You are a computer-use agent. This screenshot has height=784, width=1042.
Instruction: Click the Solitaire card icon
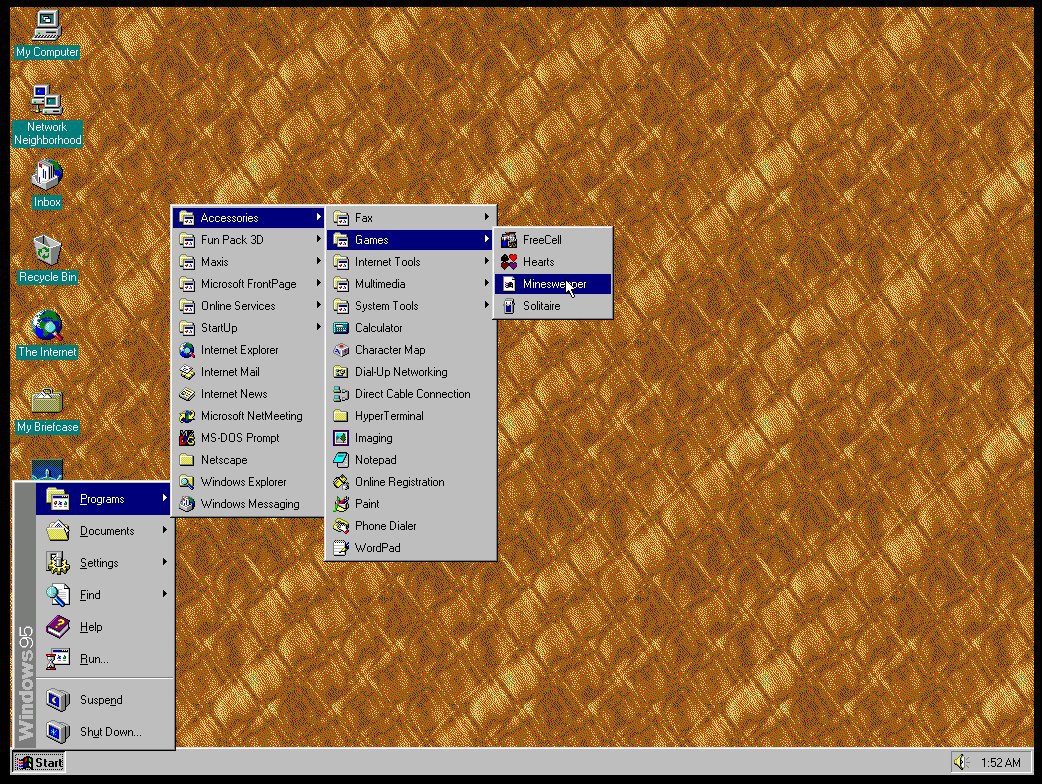(x=509, y=306)
